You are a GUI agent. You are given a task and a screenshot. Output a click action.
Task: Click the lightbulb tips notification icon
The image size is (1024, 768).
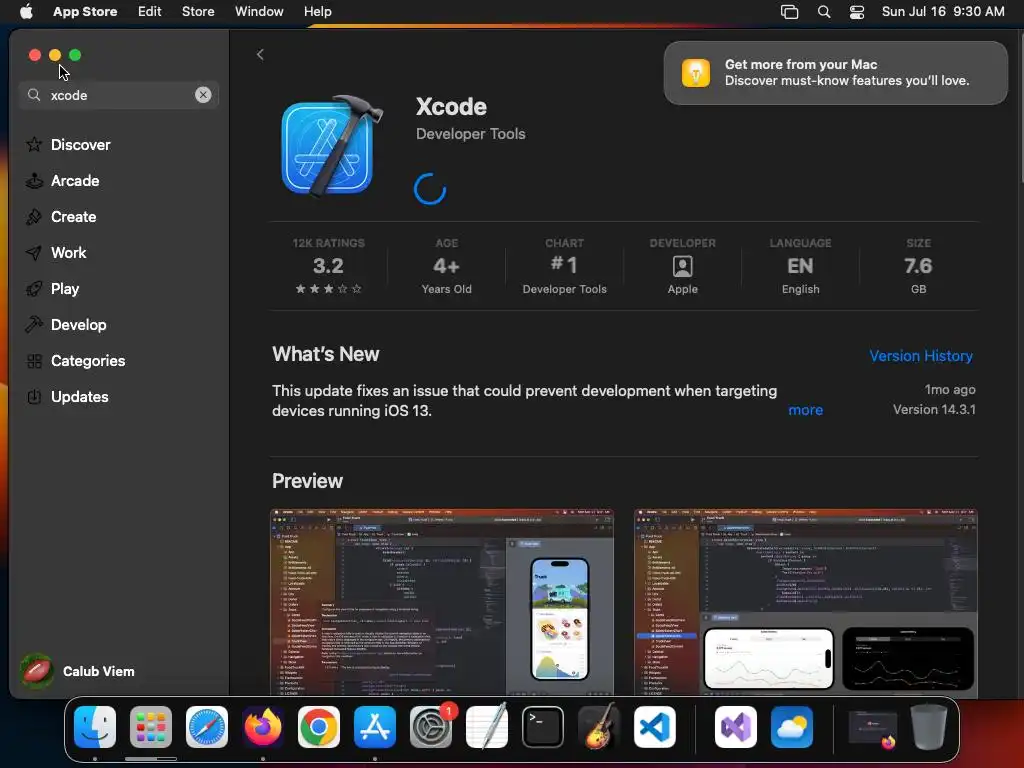[x=696, y=72]
